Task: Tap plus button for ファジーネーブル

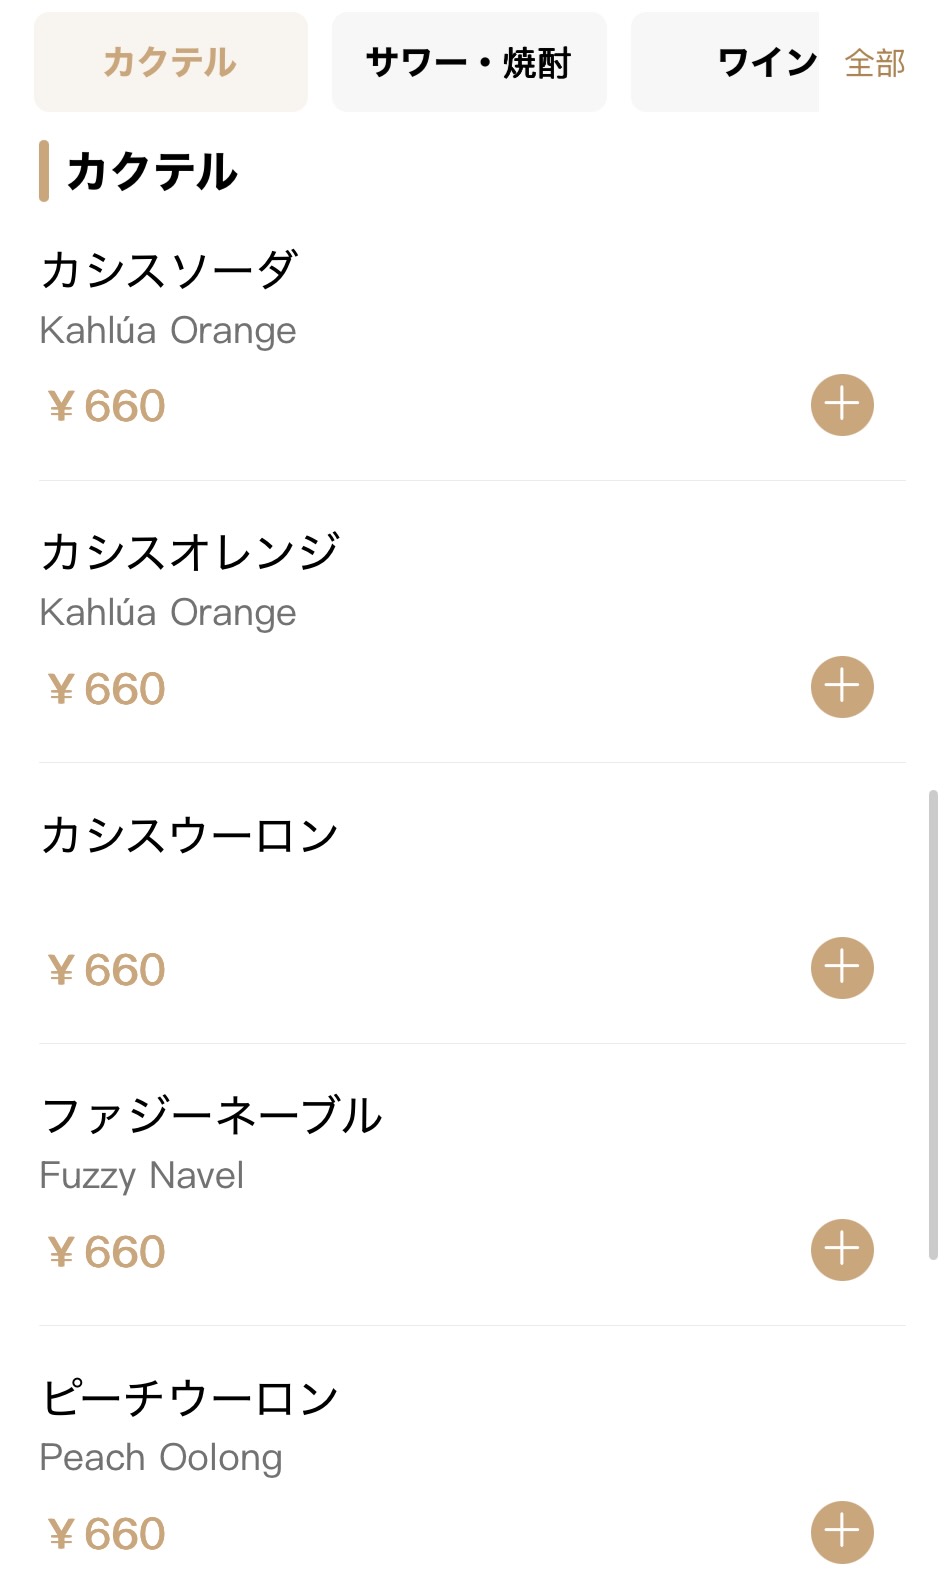Action: [841, 1250]
